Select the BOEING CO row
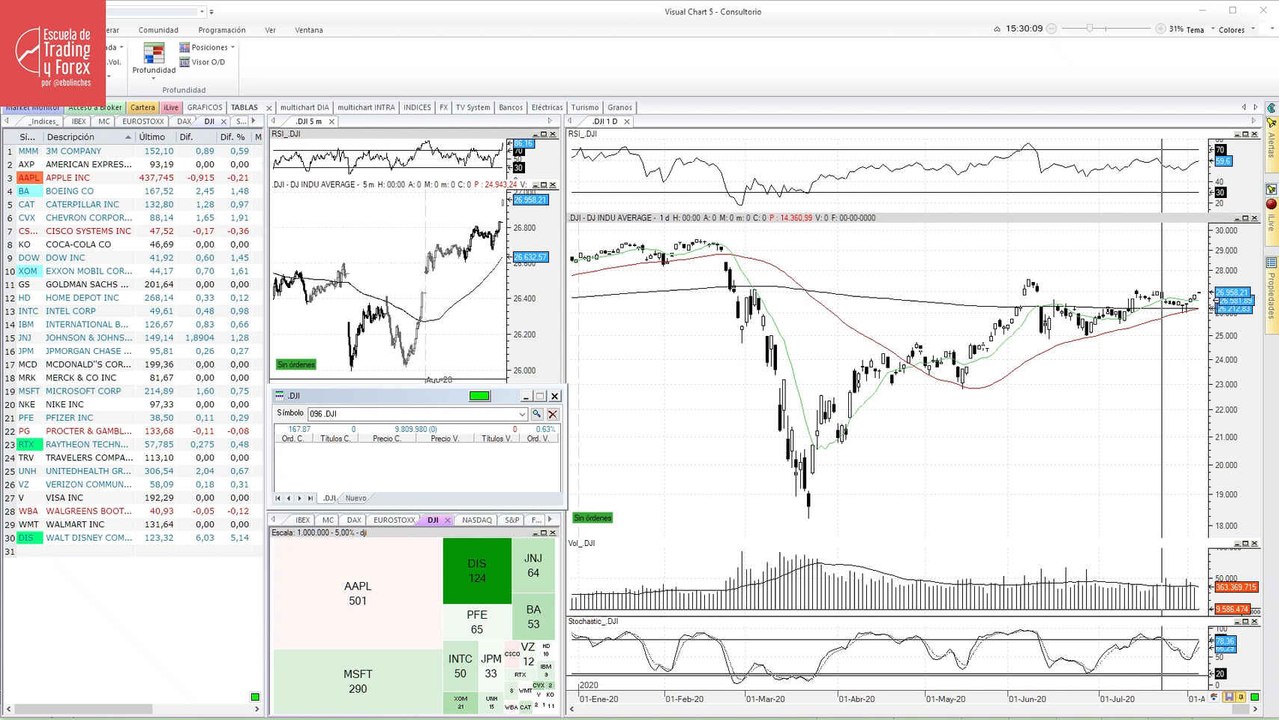The width and height of the screenshot is (1279, 720). 132,191
